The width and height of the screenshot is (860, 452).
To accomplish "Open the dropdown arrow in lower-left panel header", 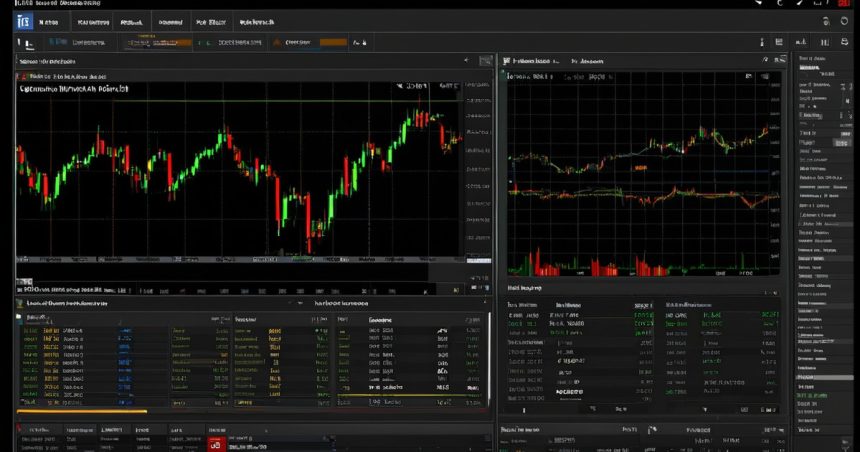I will (x=300, y=303).
